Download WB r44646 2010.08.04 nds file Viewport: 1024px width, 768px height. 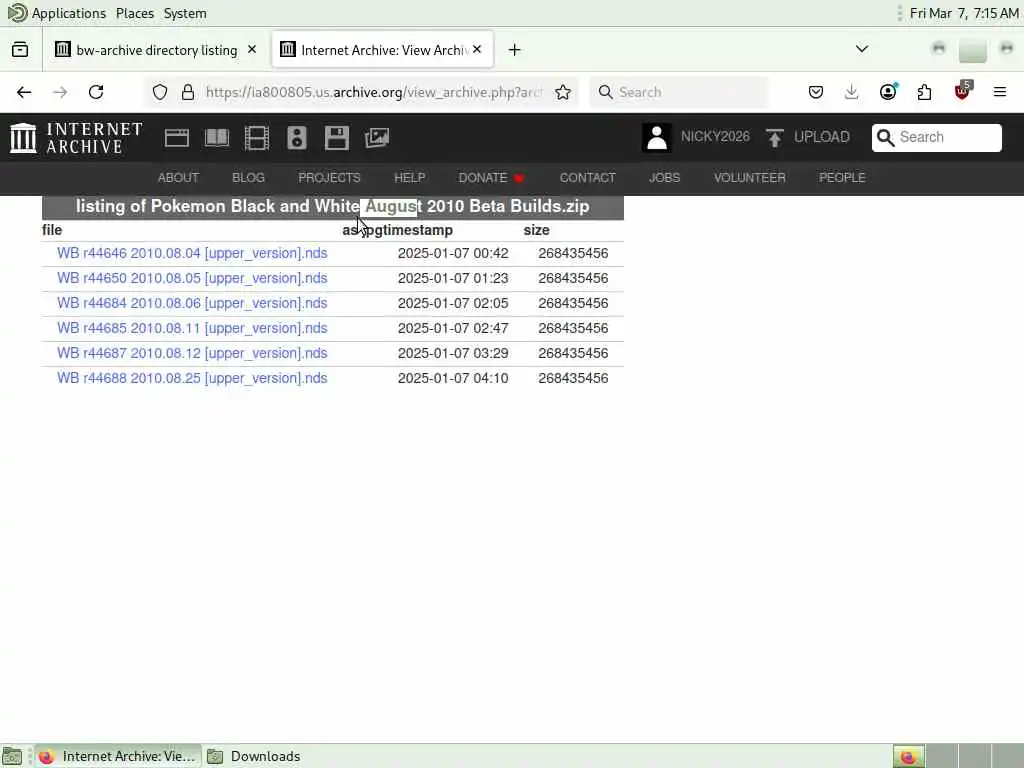pyautogui.click(x=192, y=253)
